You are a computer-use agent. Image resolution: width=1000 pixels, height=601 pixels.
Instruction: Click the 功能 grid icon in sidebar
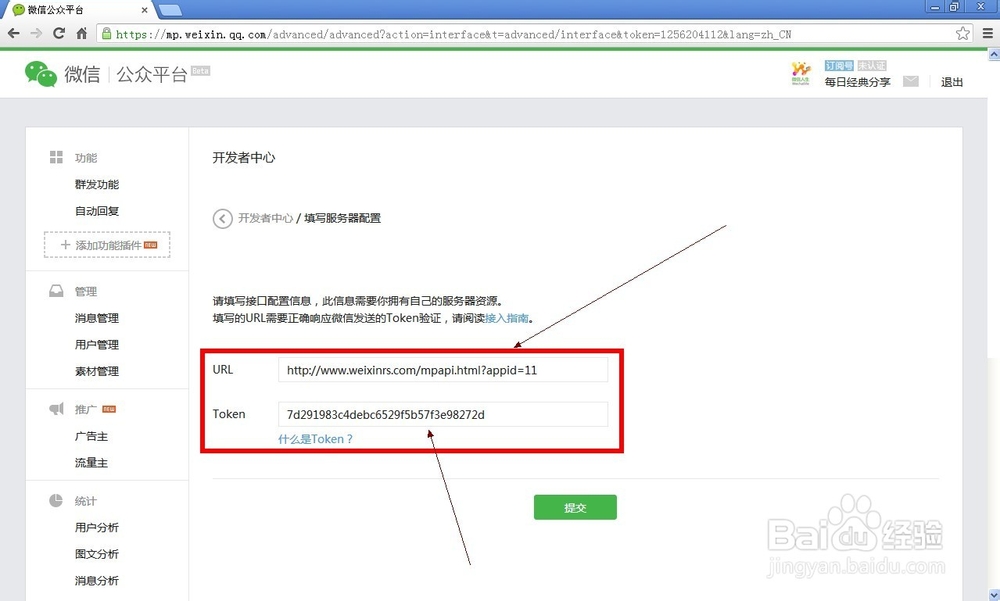(56, 157)
